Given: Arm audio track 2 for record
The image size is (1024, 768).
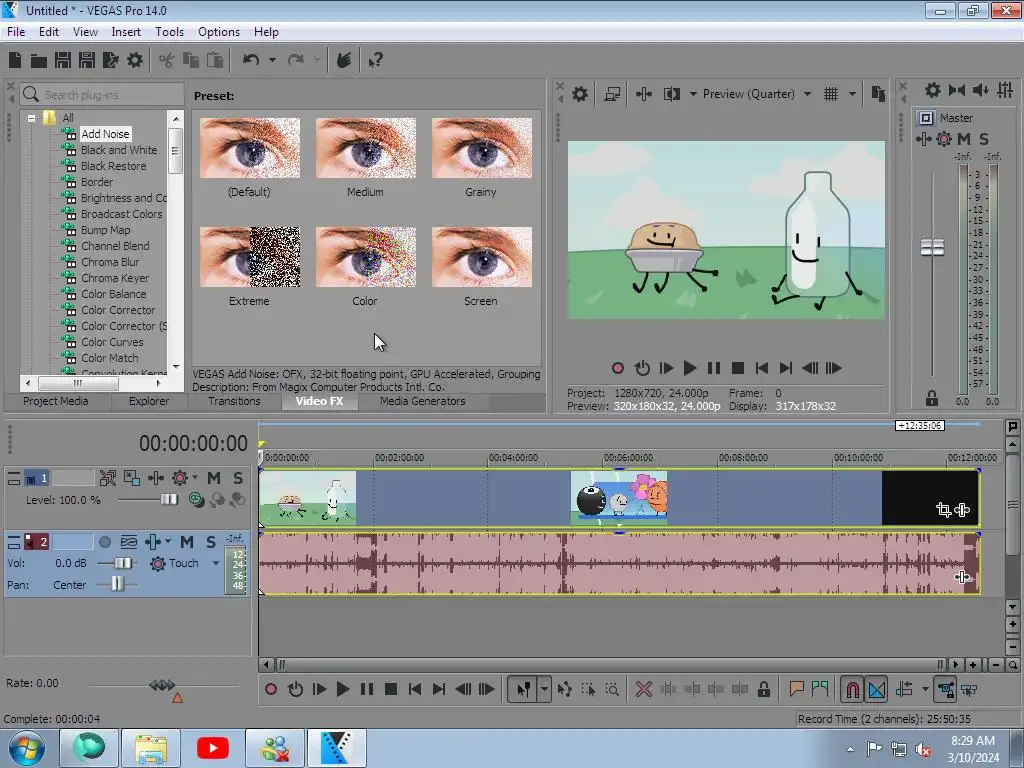Looking at the screenshot, I should tap(104, 541).
